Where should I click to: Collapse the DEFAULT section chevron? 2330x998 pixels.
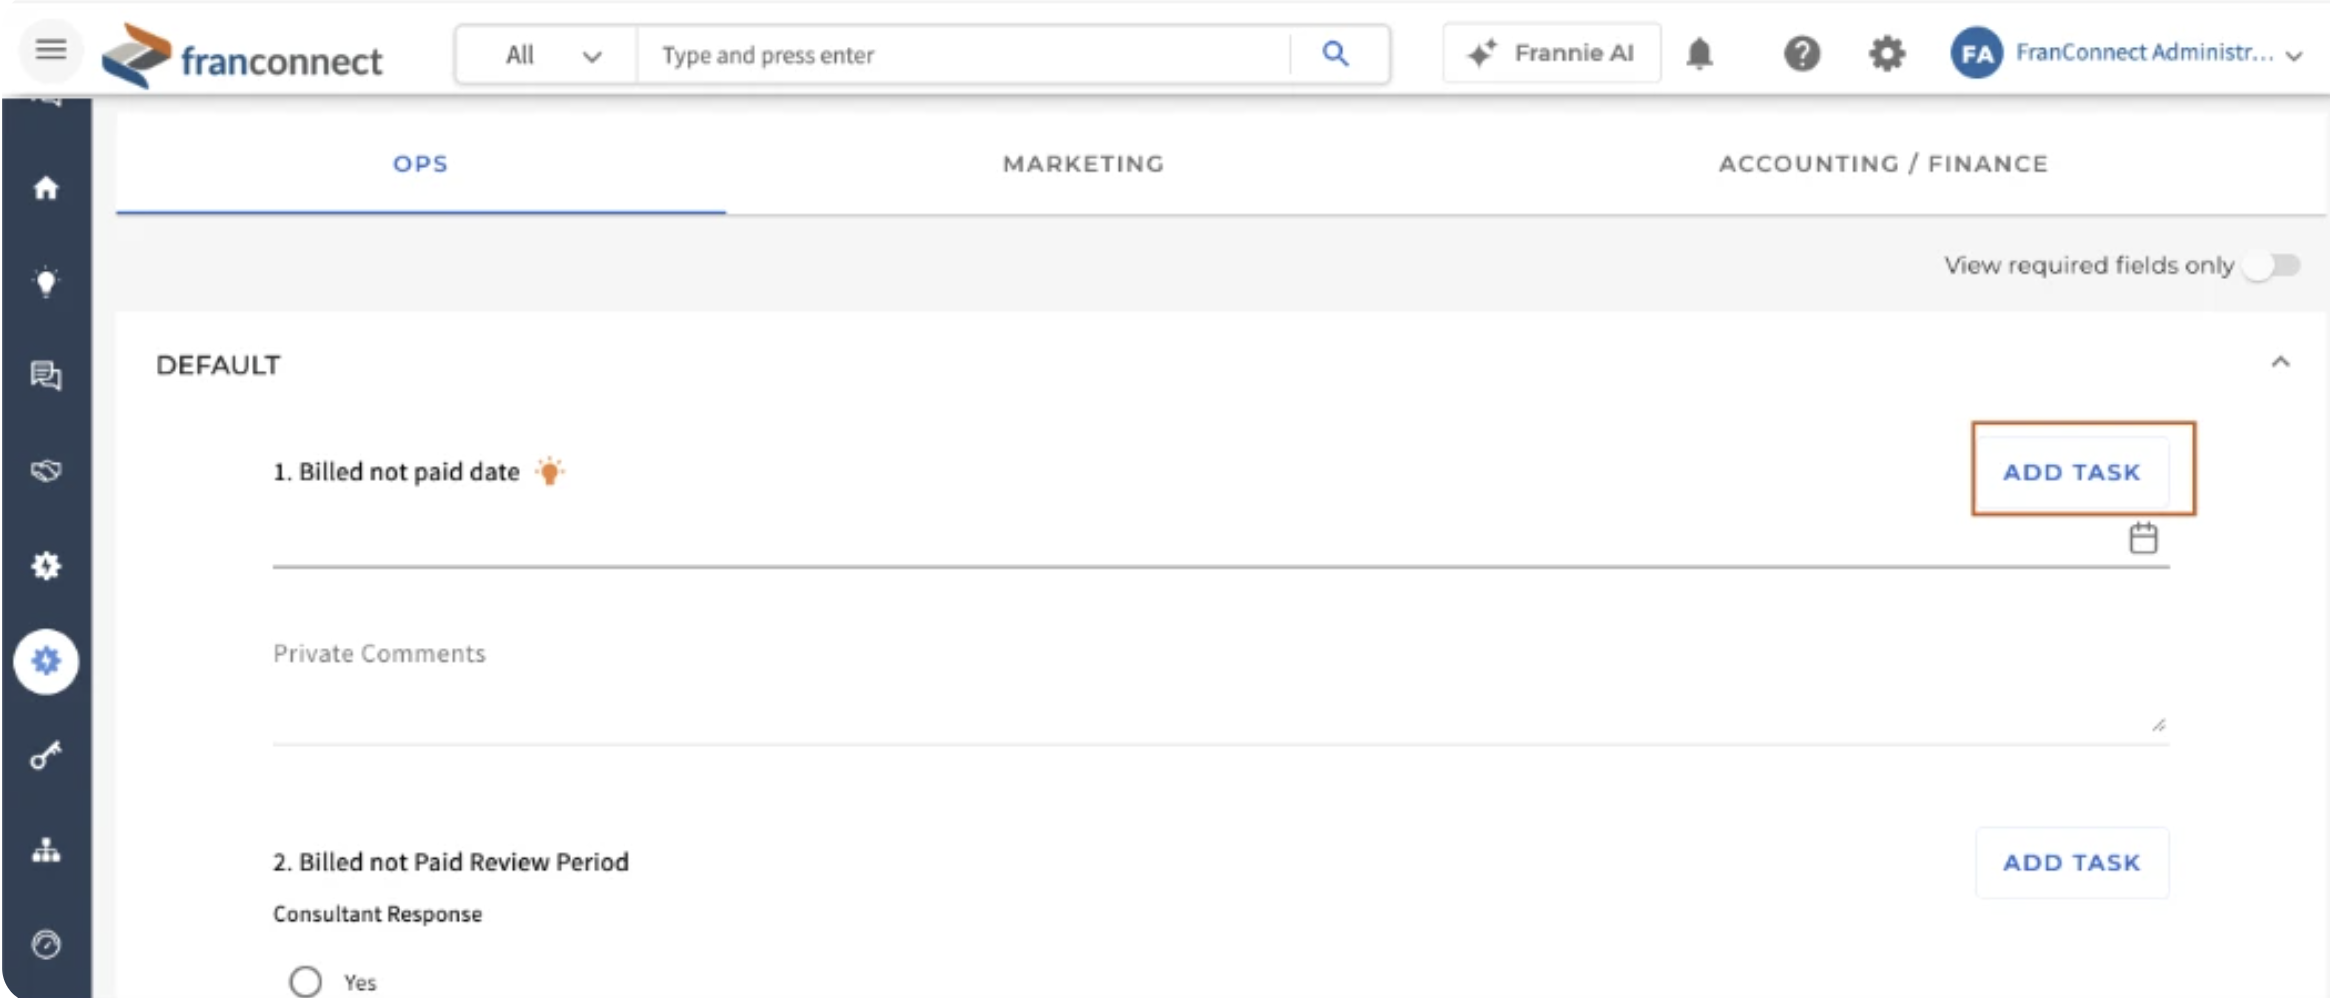2279,362
